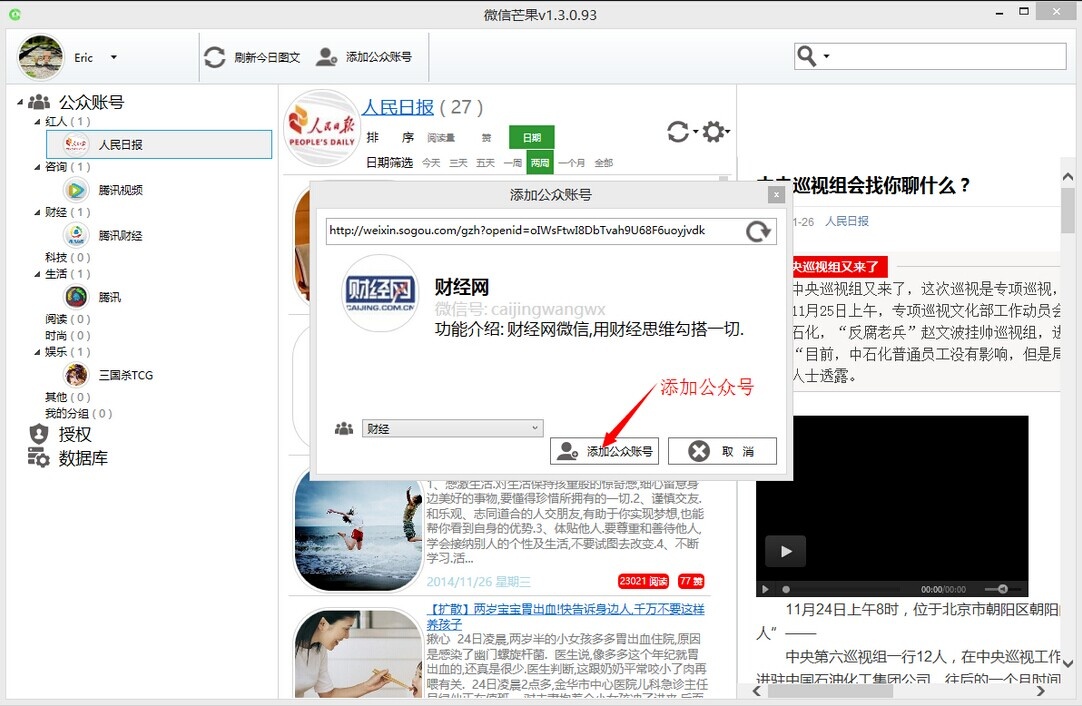This screenshot has height=706, width=1082.
Task: Click the 77 赞 badge
Action: pyautogui.click(x=691, y=581)
